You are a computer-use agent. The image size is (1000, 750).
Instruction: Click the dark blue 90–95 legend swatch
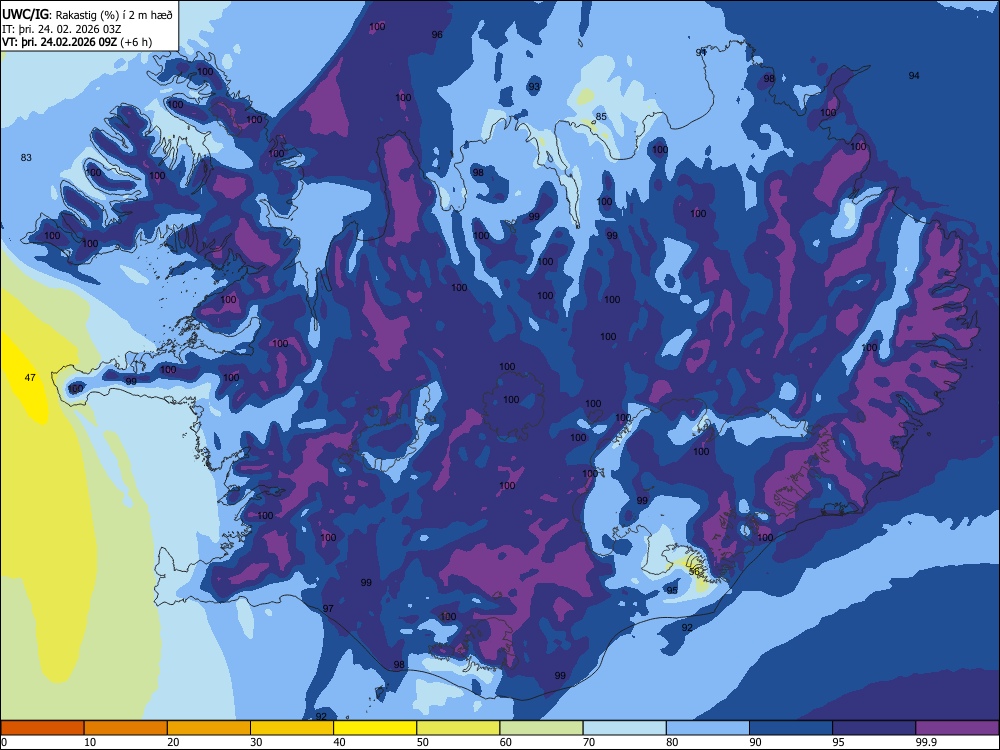[x=791, y=728]
